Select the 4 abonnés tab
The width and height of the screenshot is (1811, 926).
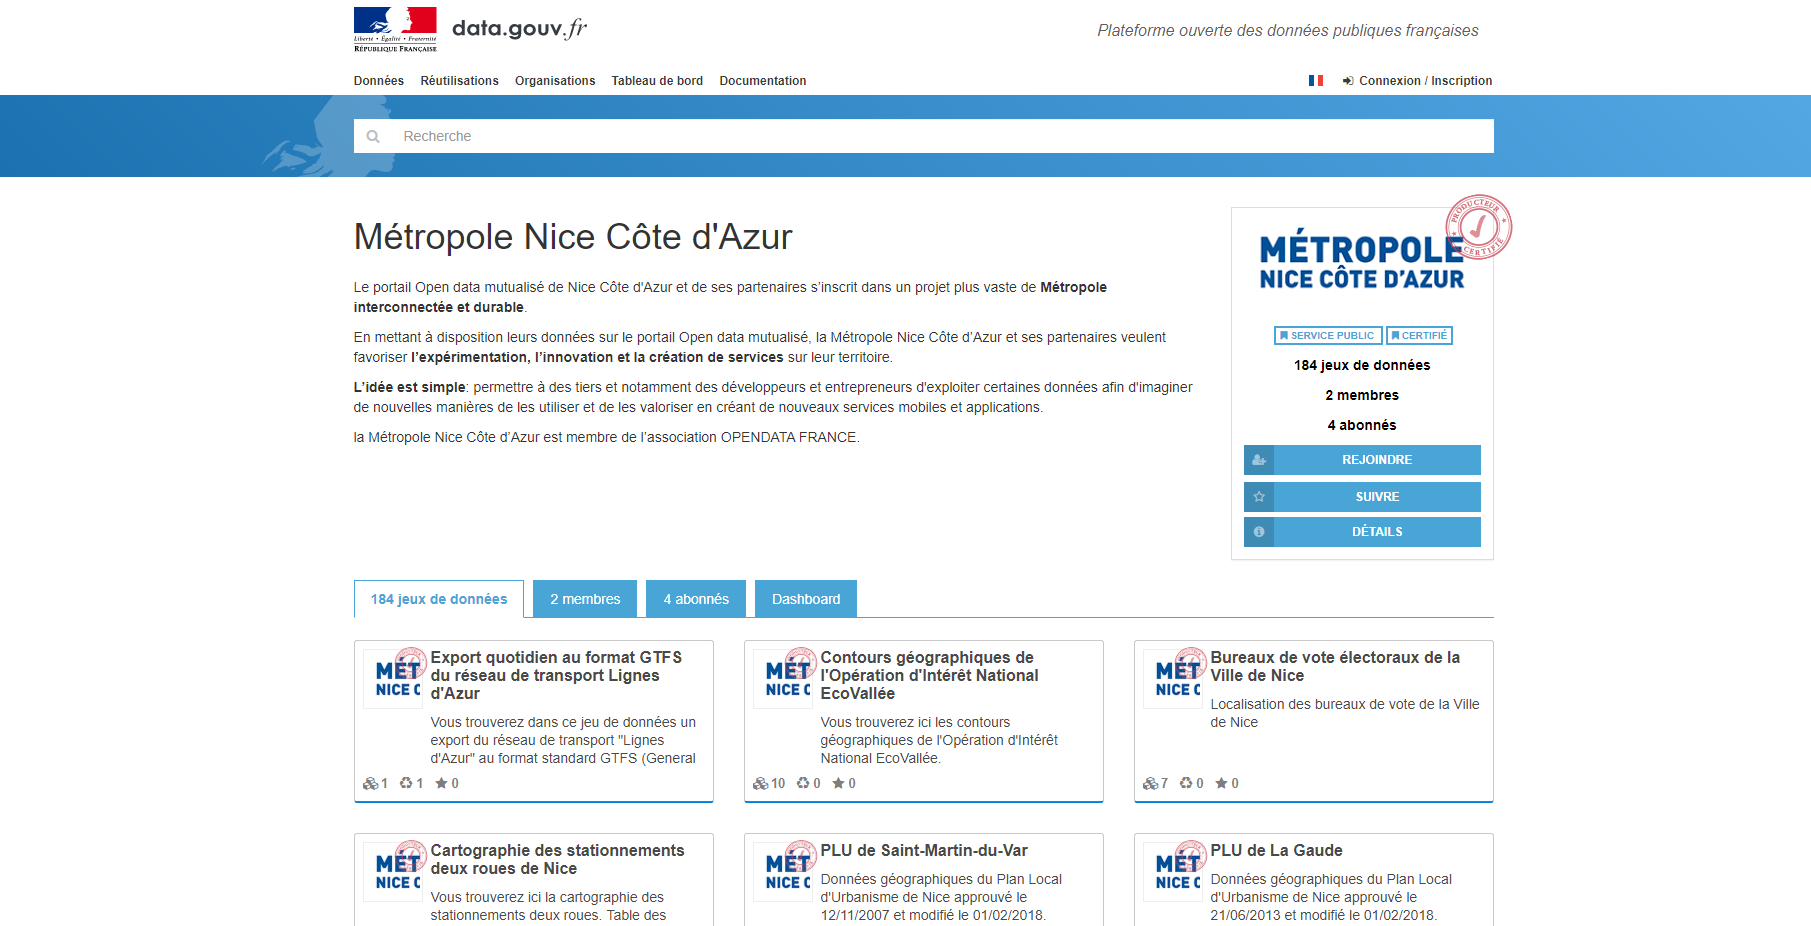[696, 599]
